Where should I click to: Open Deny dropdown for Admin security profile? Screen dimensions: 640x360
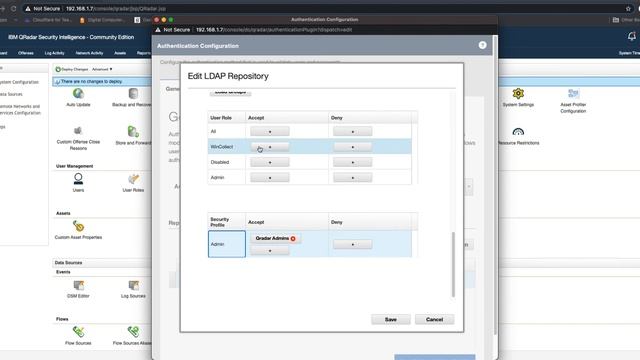(353, 244)
